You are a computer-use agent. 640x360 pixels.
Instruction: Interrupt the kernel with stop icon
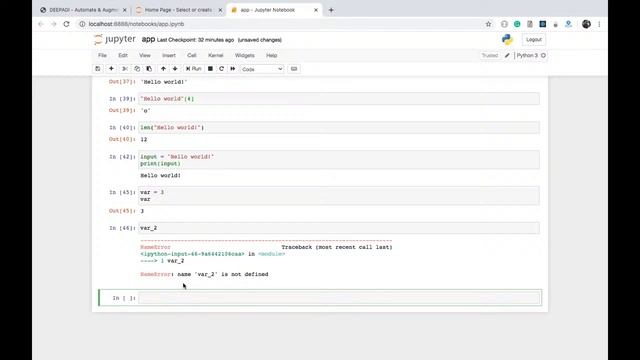point(210,69)
